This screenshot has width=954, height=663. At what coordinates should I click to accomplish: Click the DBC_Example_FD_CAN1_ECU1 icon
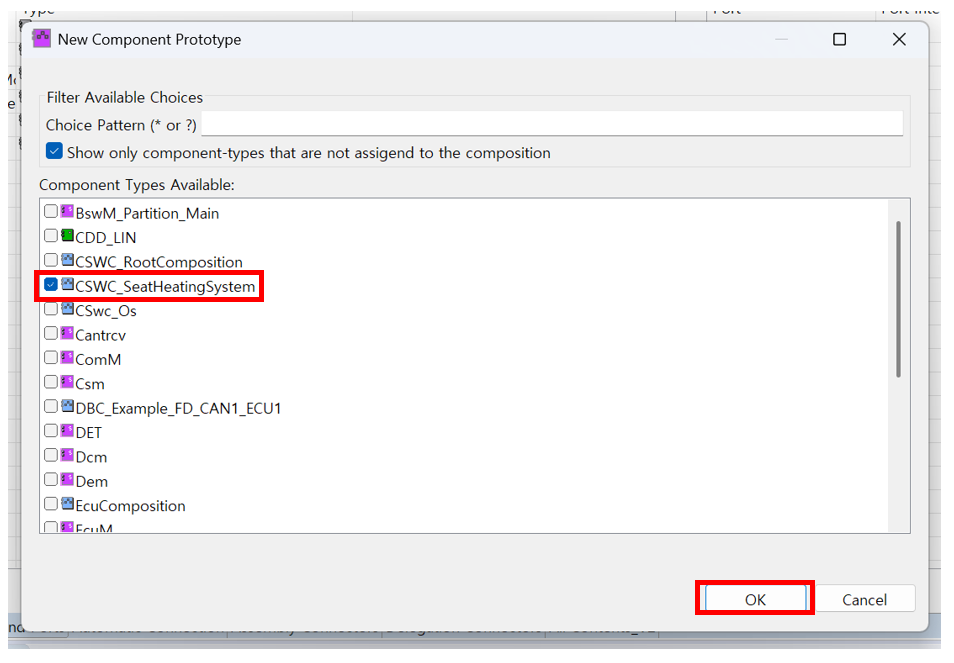[67, 407]
